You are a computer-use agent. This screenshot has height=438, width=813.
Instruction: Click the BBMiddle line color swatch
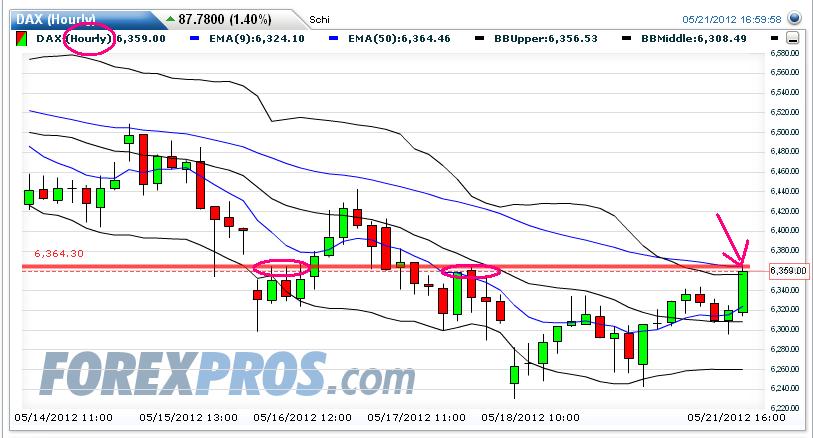[626, 38]
